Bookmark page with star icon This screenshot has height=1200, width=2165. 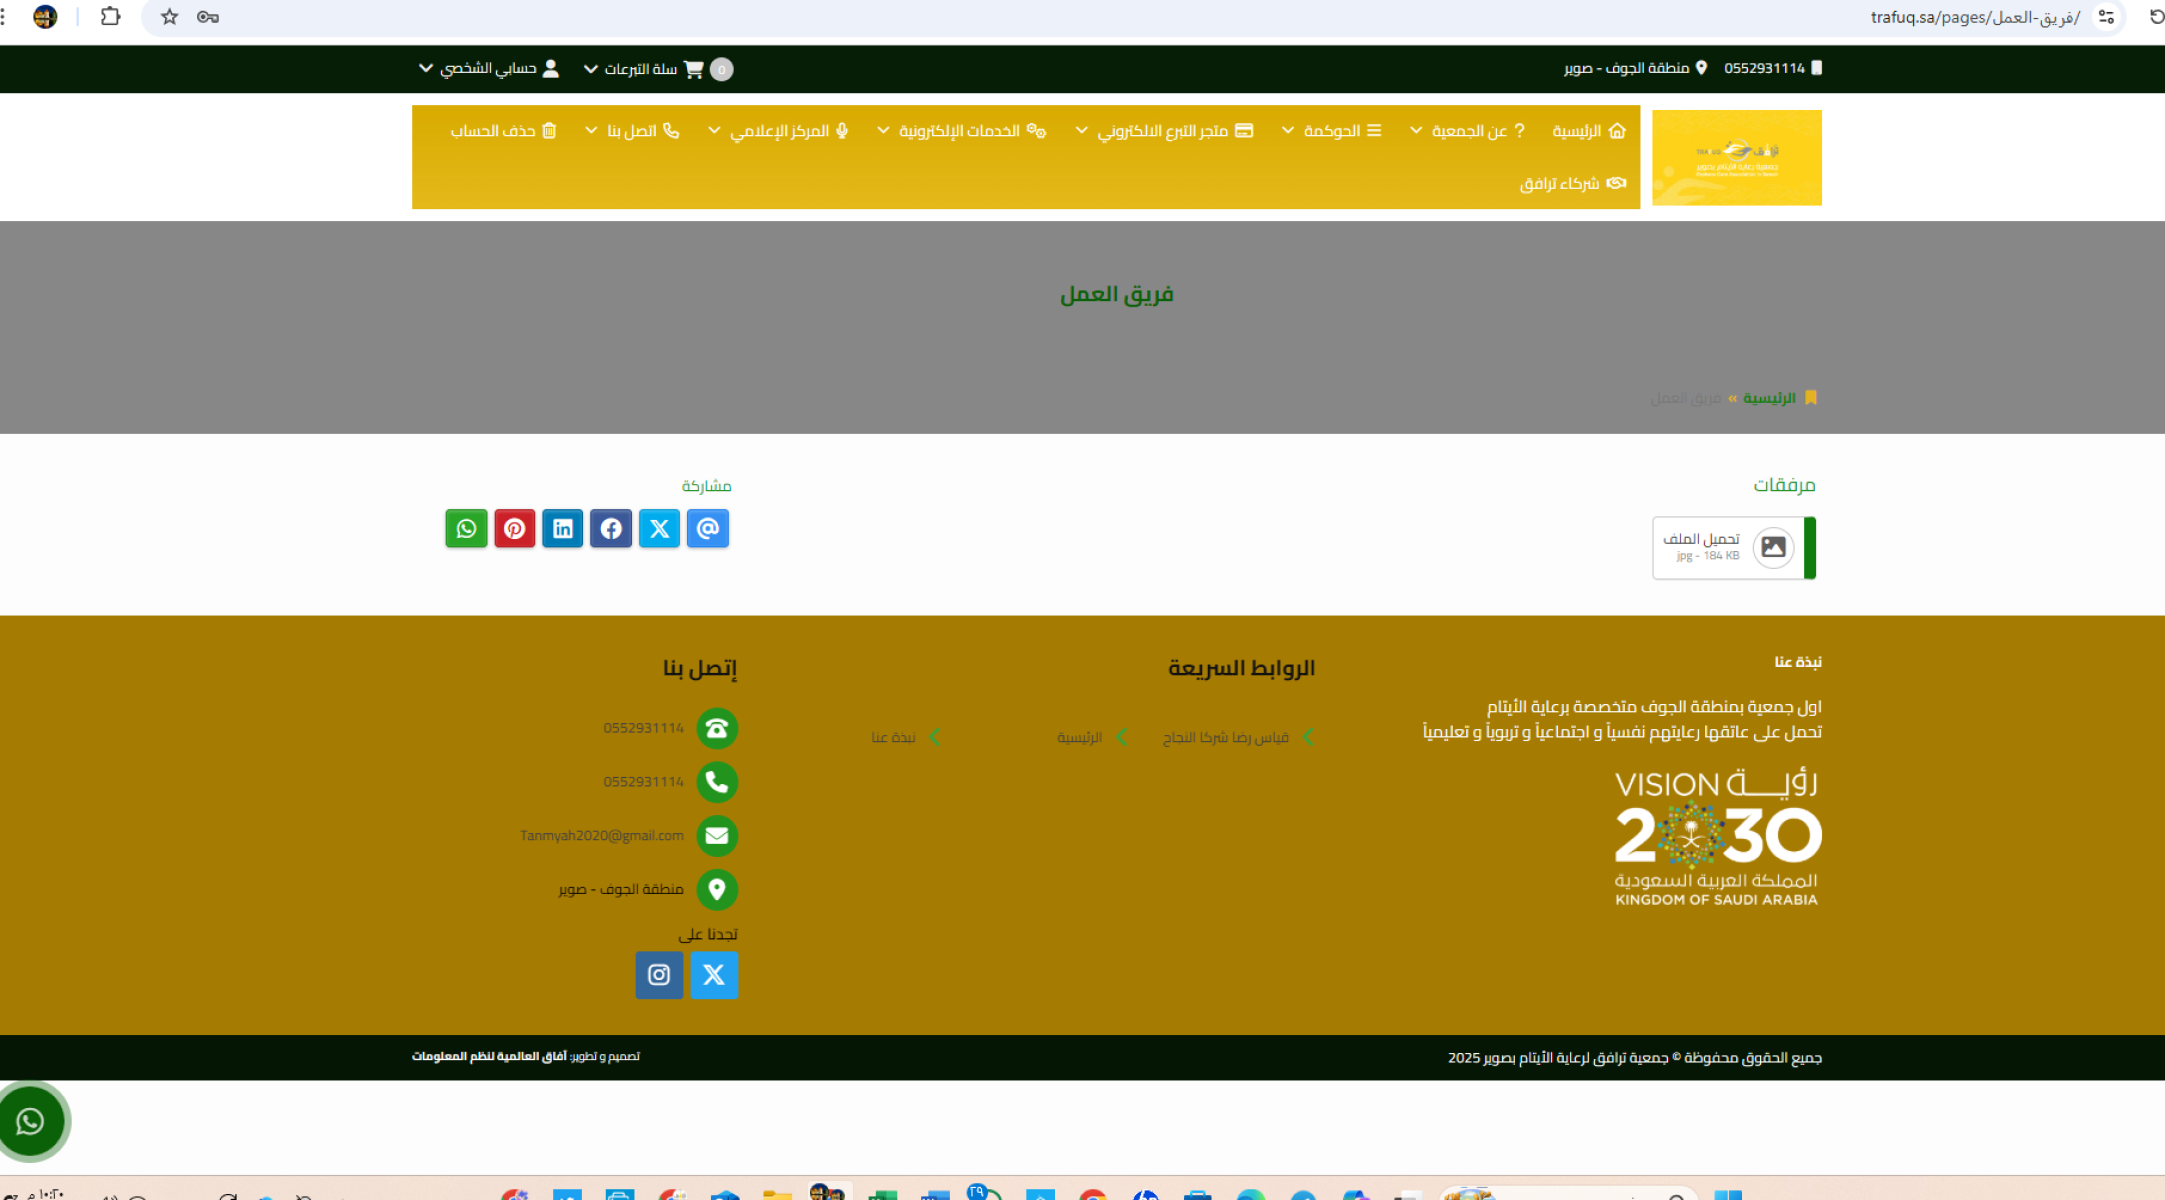169,17
